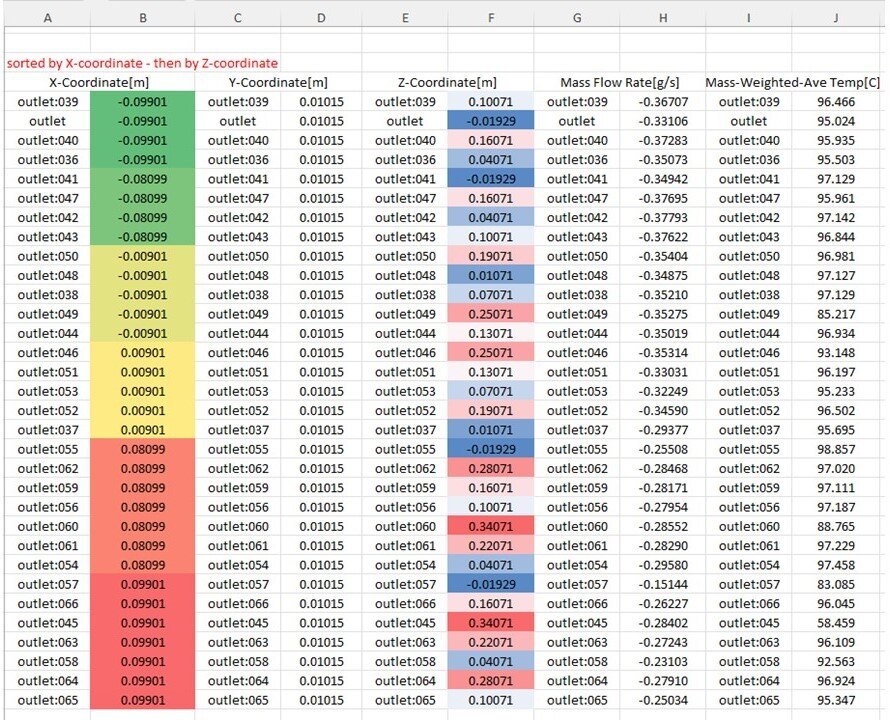Viewport: 890px width, 720px height.
Task: Select the column J header
Action: tap(837, 17)
